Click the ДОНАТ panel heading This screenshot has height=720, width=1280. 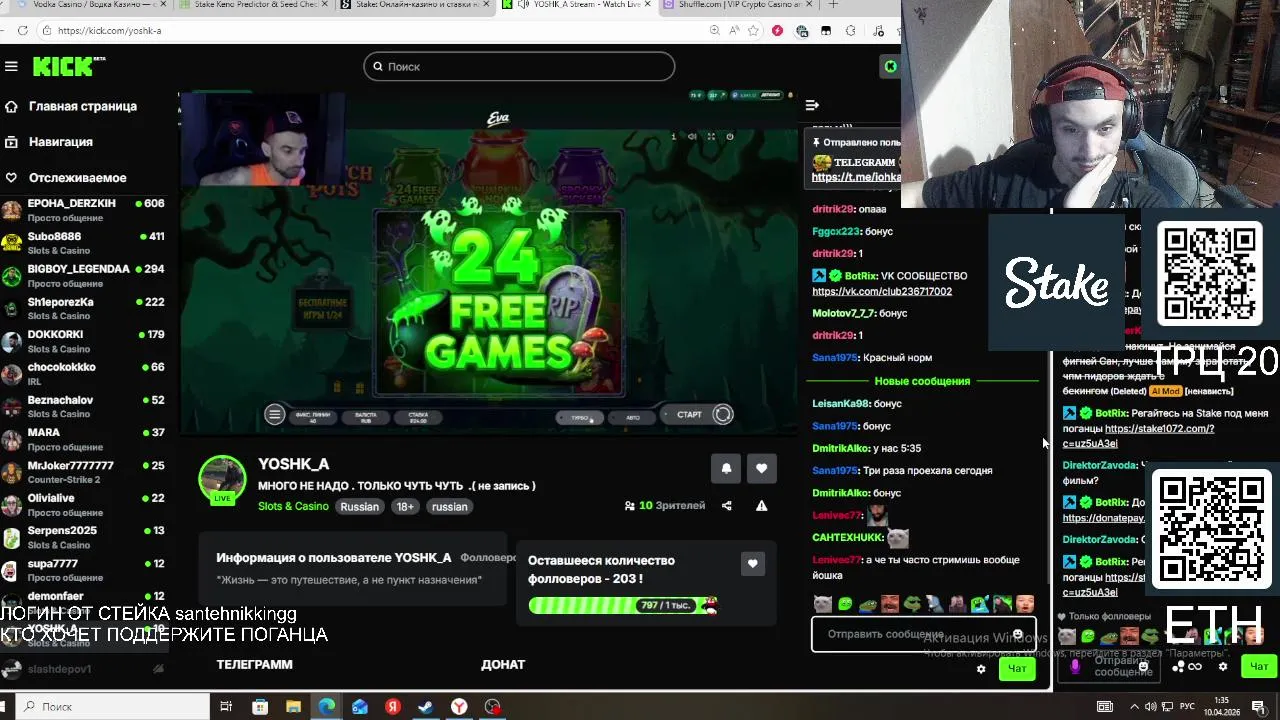pos(503,664)
